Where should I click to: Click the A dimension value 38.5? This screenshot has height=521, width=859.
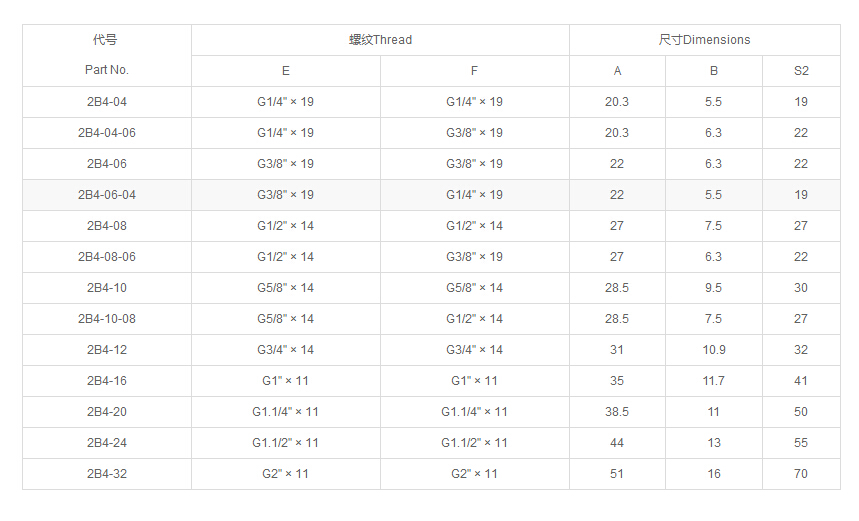pos(617,412)
